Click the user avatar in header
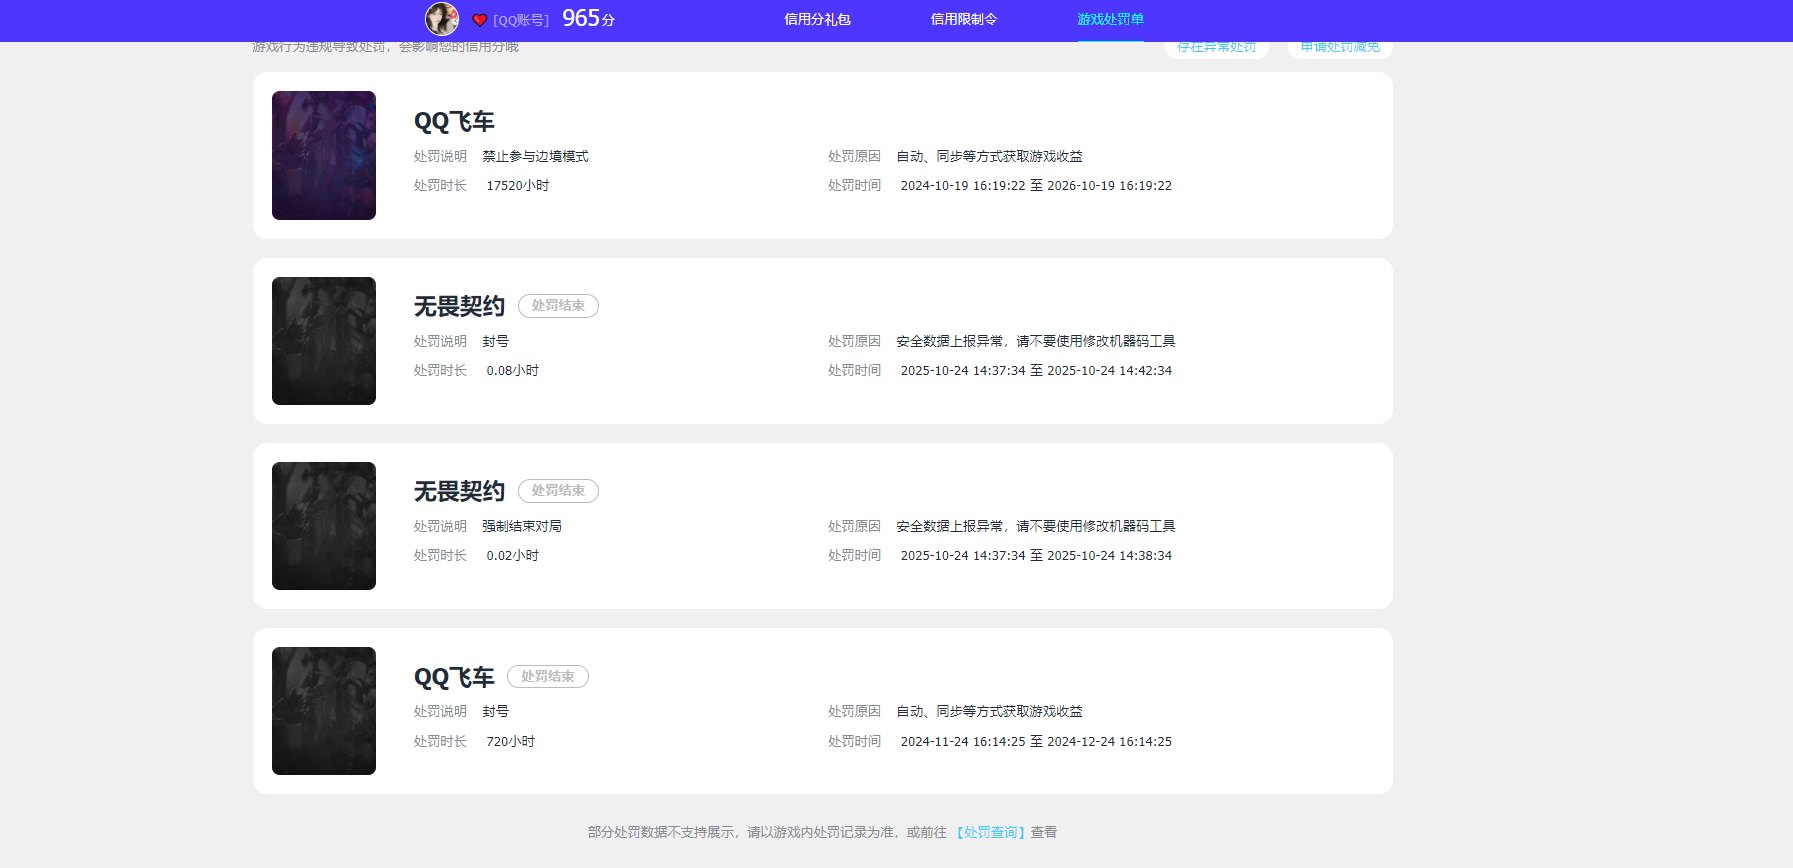 pyautogui.click(x=442, y=19)
